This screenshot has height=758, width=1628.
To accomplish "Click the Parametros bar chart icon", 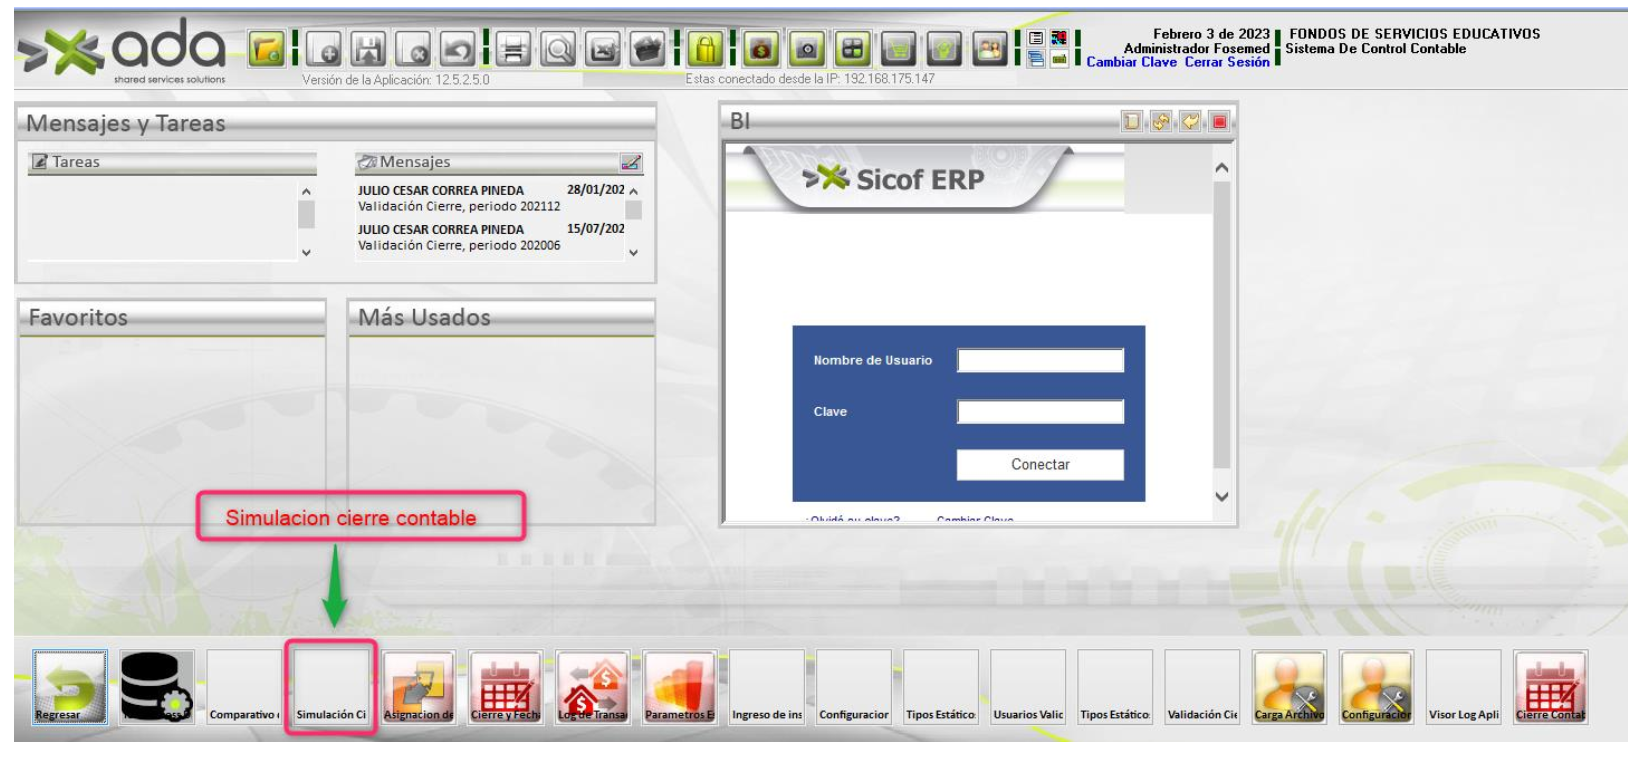I will pyautogui.click(x=679, y=686).
